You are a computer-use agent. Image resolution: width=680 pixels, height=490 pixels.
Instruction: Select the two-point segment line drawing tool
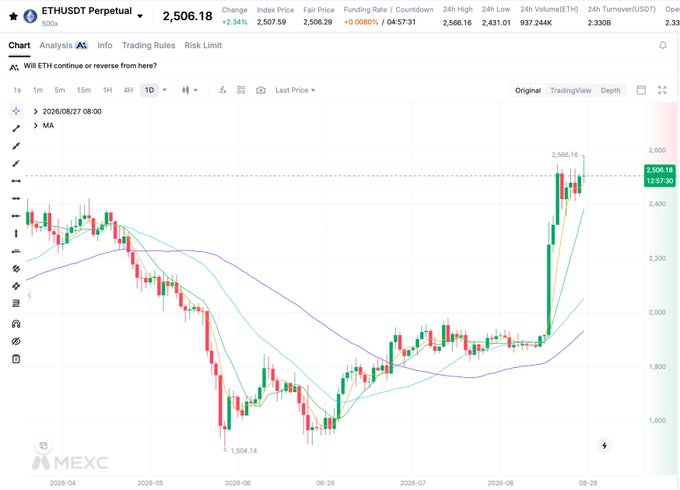[x=16, y=128]
